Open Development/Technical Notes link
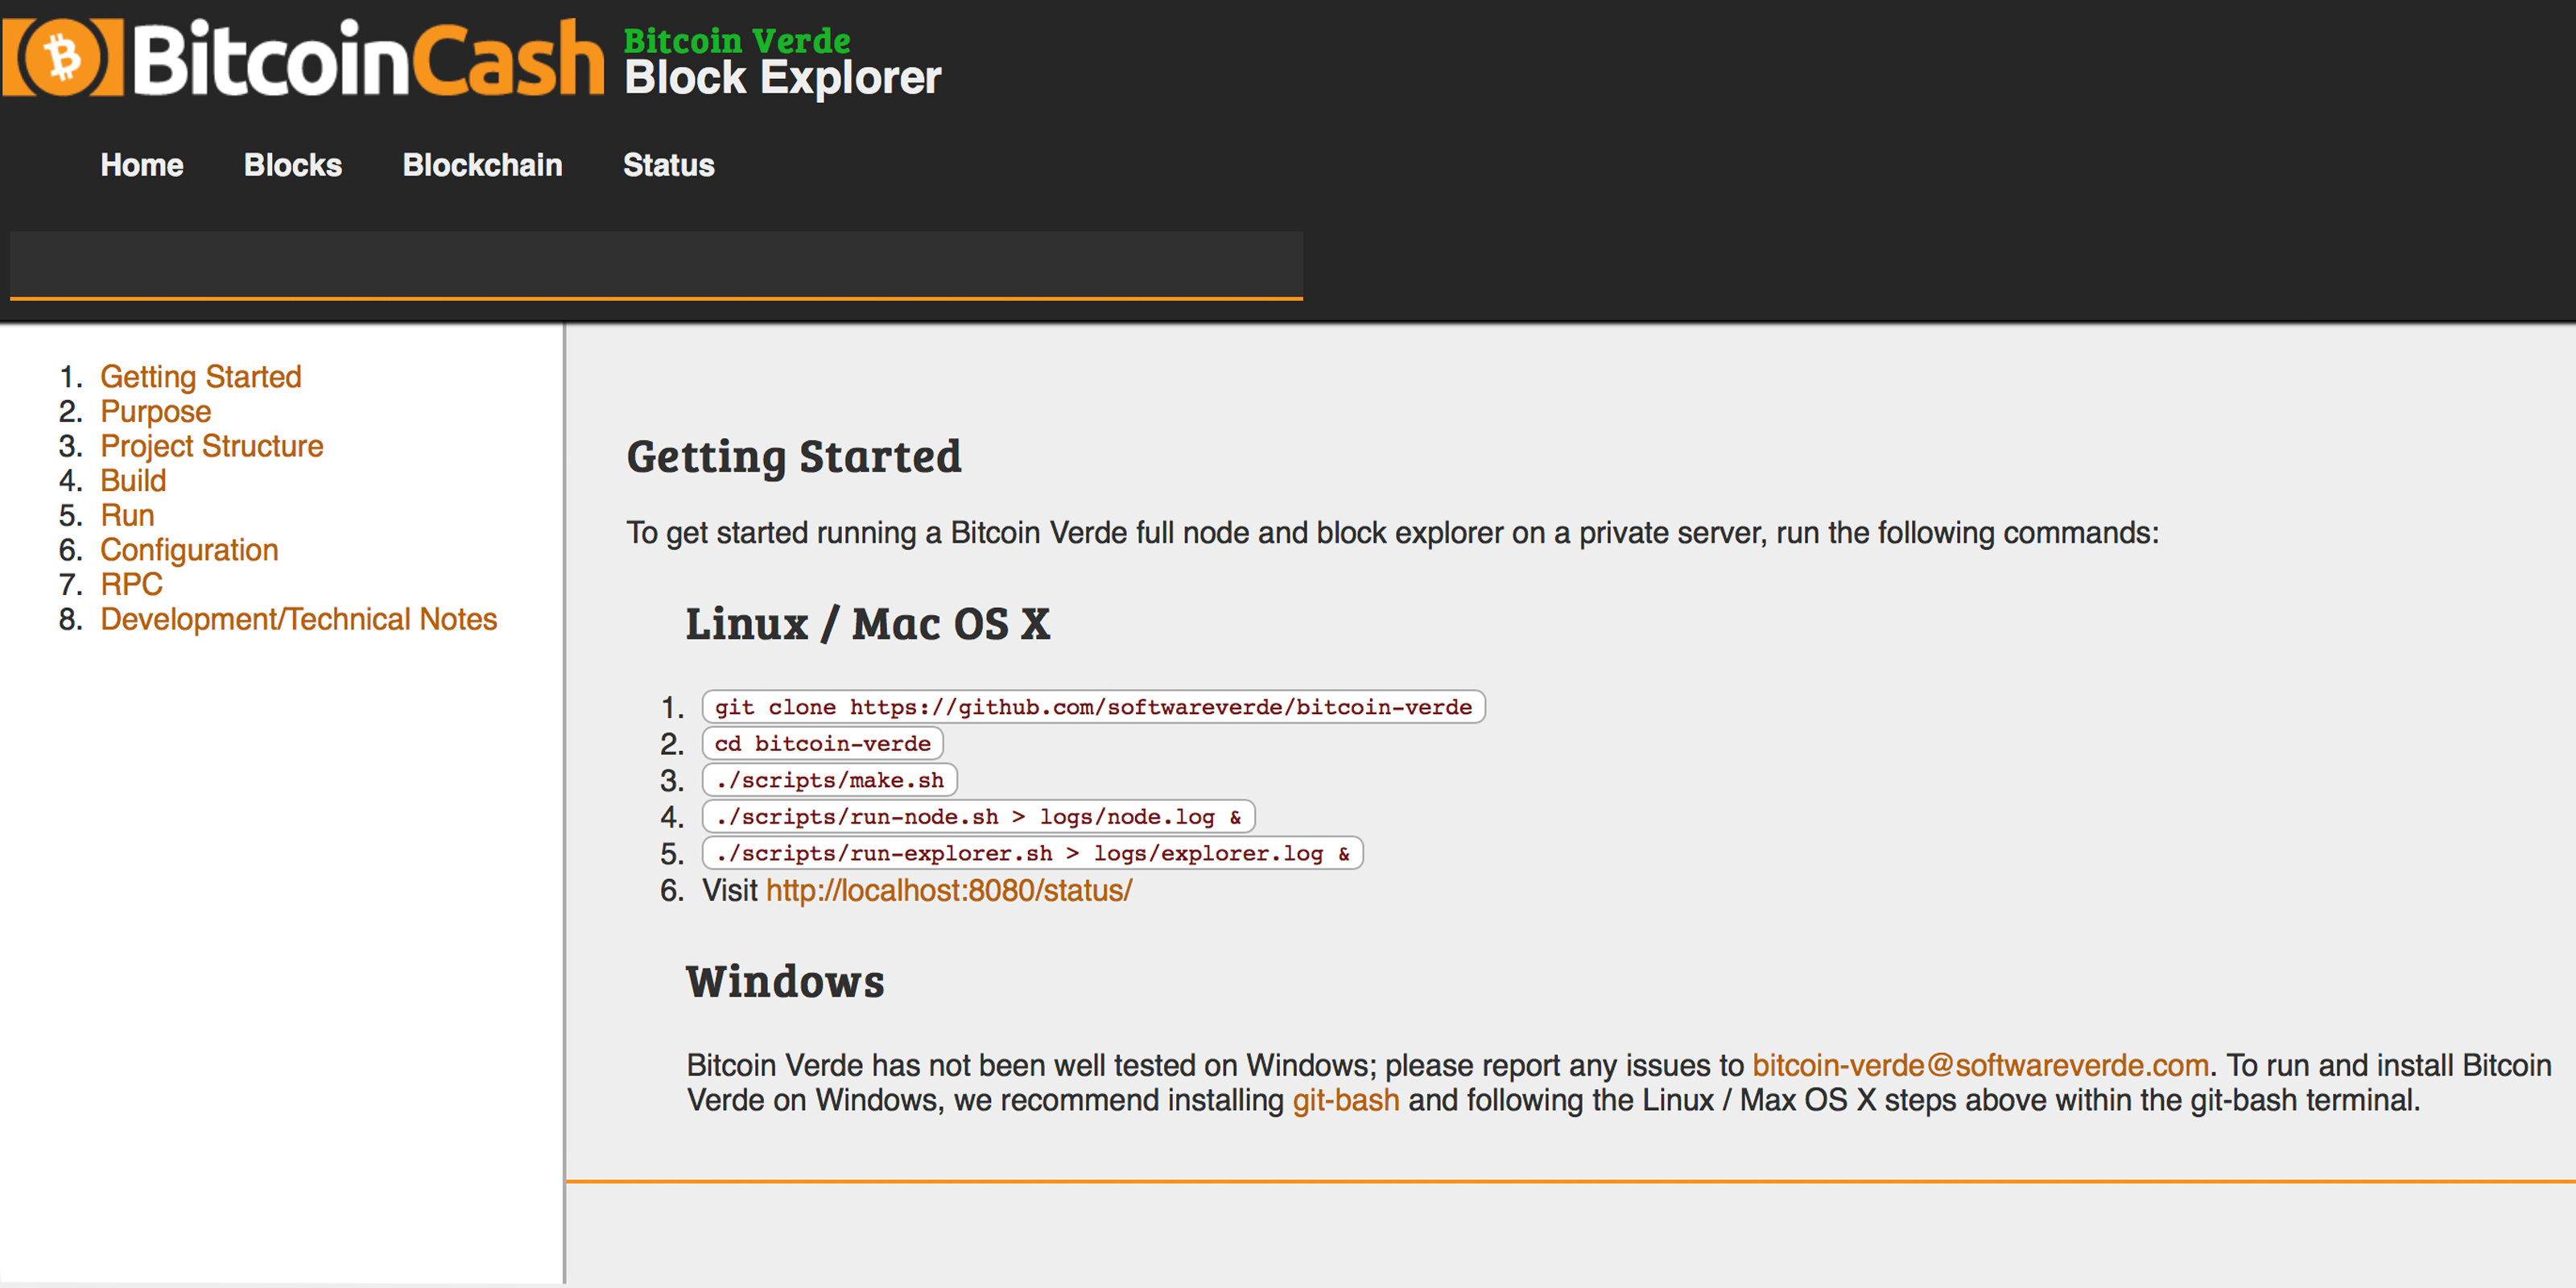This screenshot has width=2576, height=1288. pyautogui.click(x=298, y=619)
